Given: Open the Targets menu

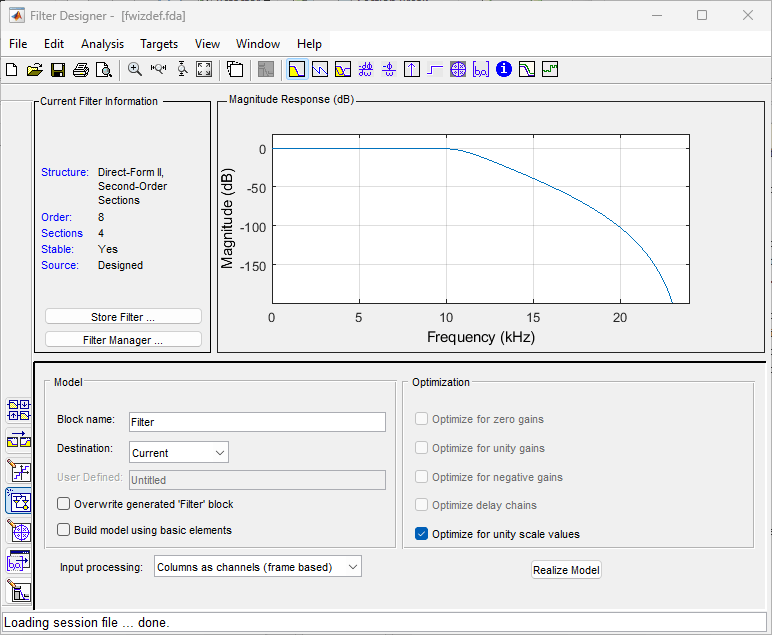Looking at the screenshot, I should pyautogui.click(x=159, y=44).
